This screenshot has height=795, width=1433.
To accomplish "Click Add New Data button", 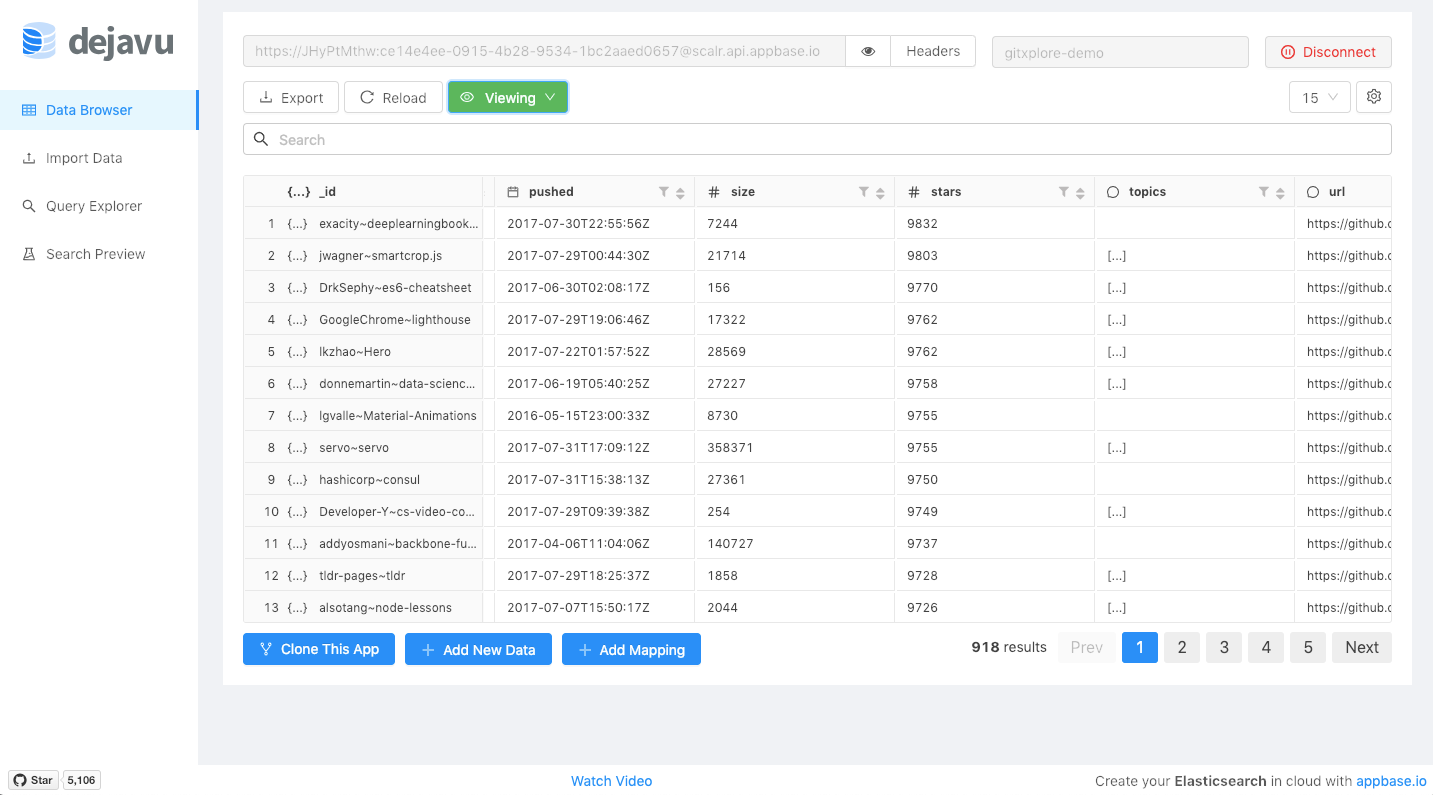I will click(x=478, y=649).
